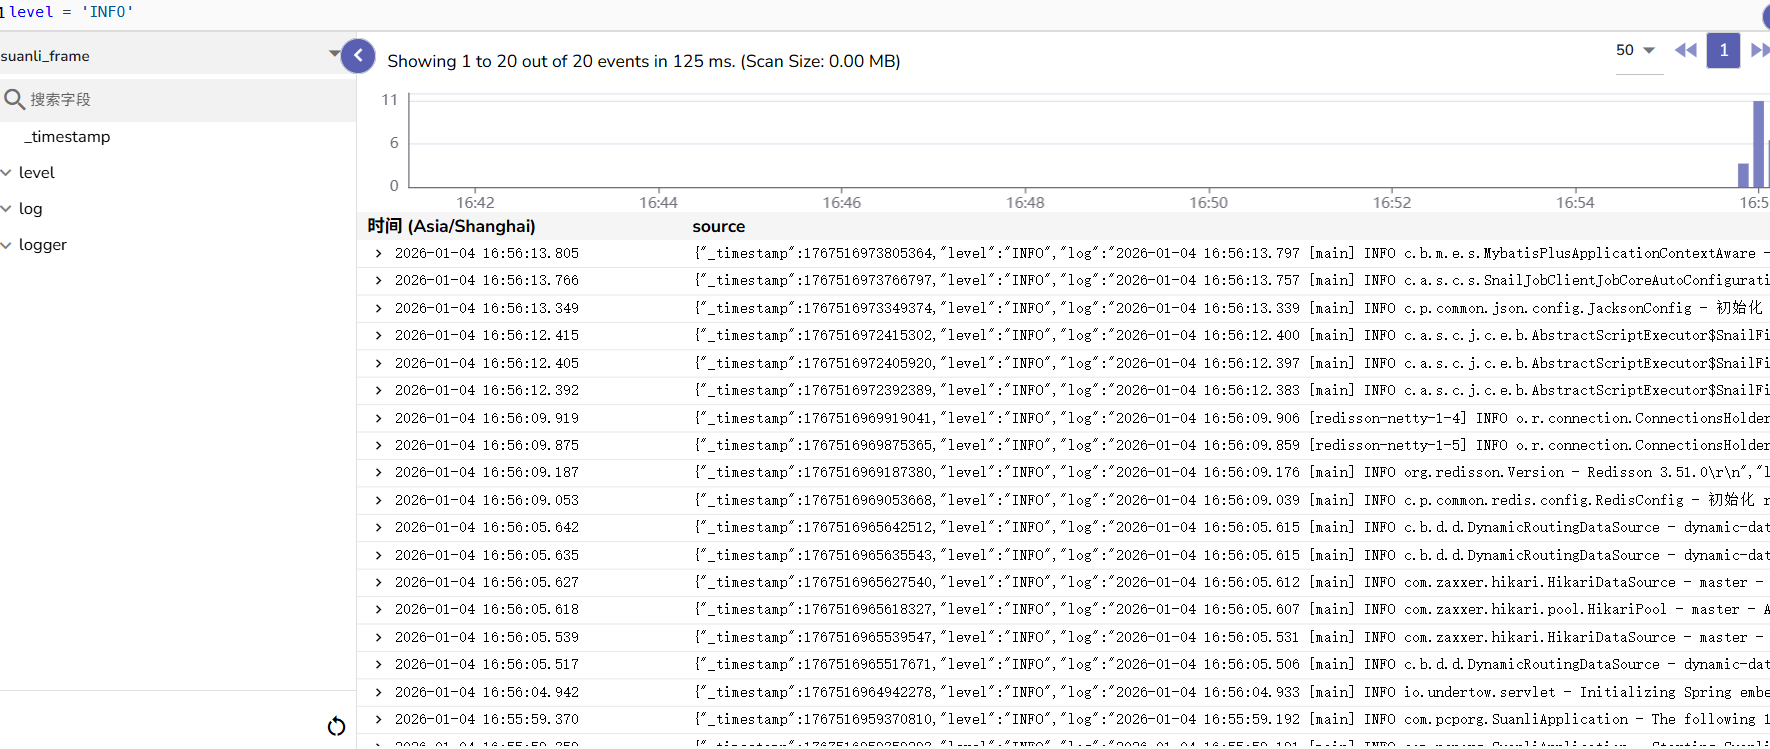Go to the first page using the double-left arrow
The height and width of the screenshot is (749, 1770).
(x=1685, y=50)
